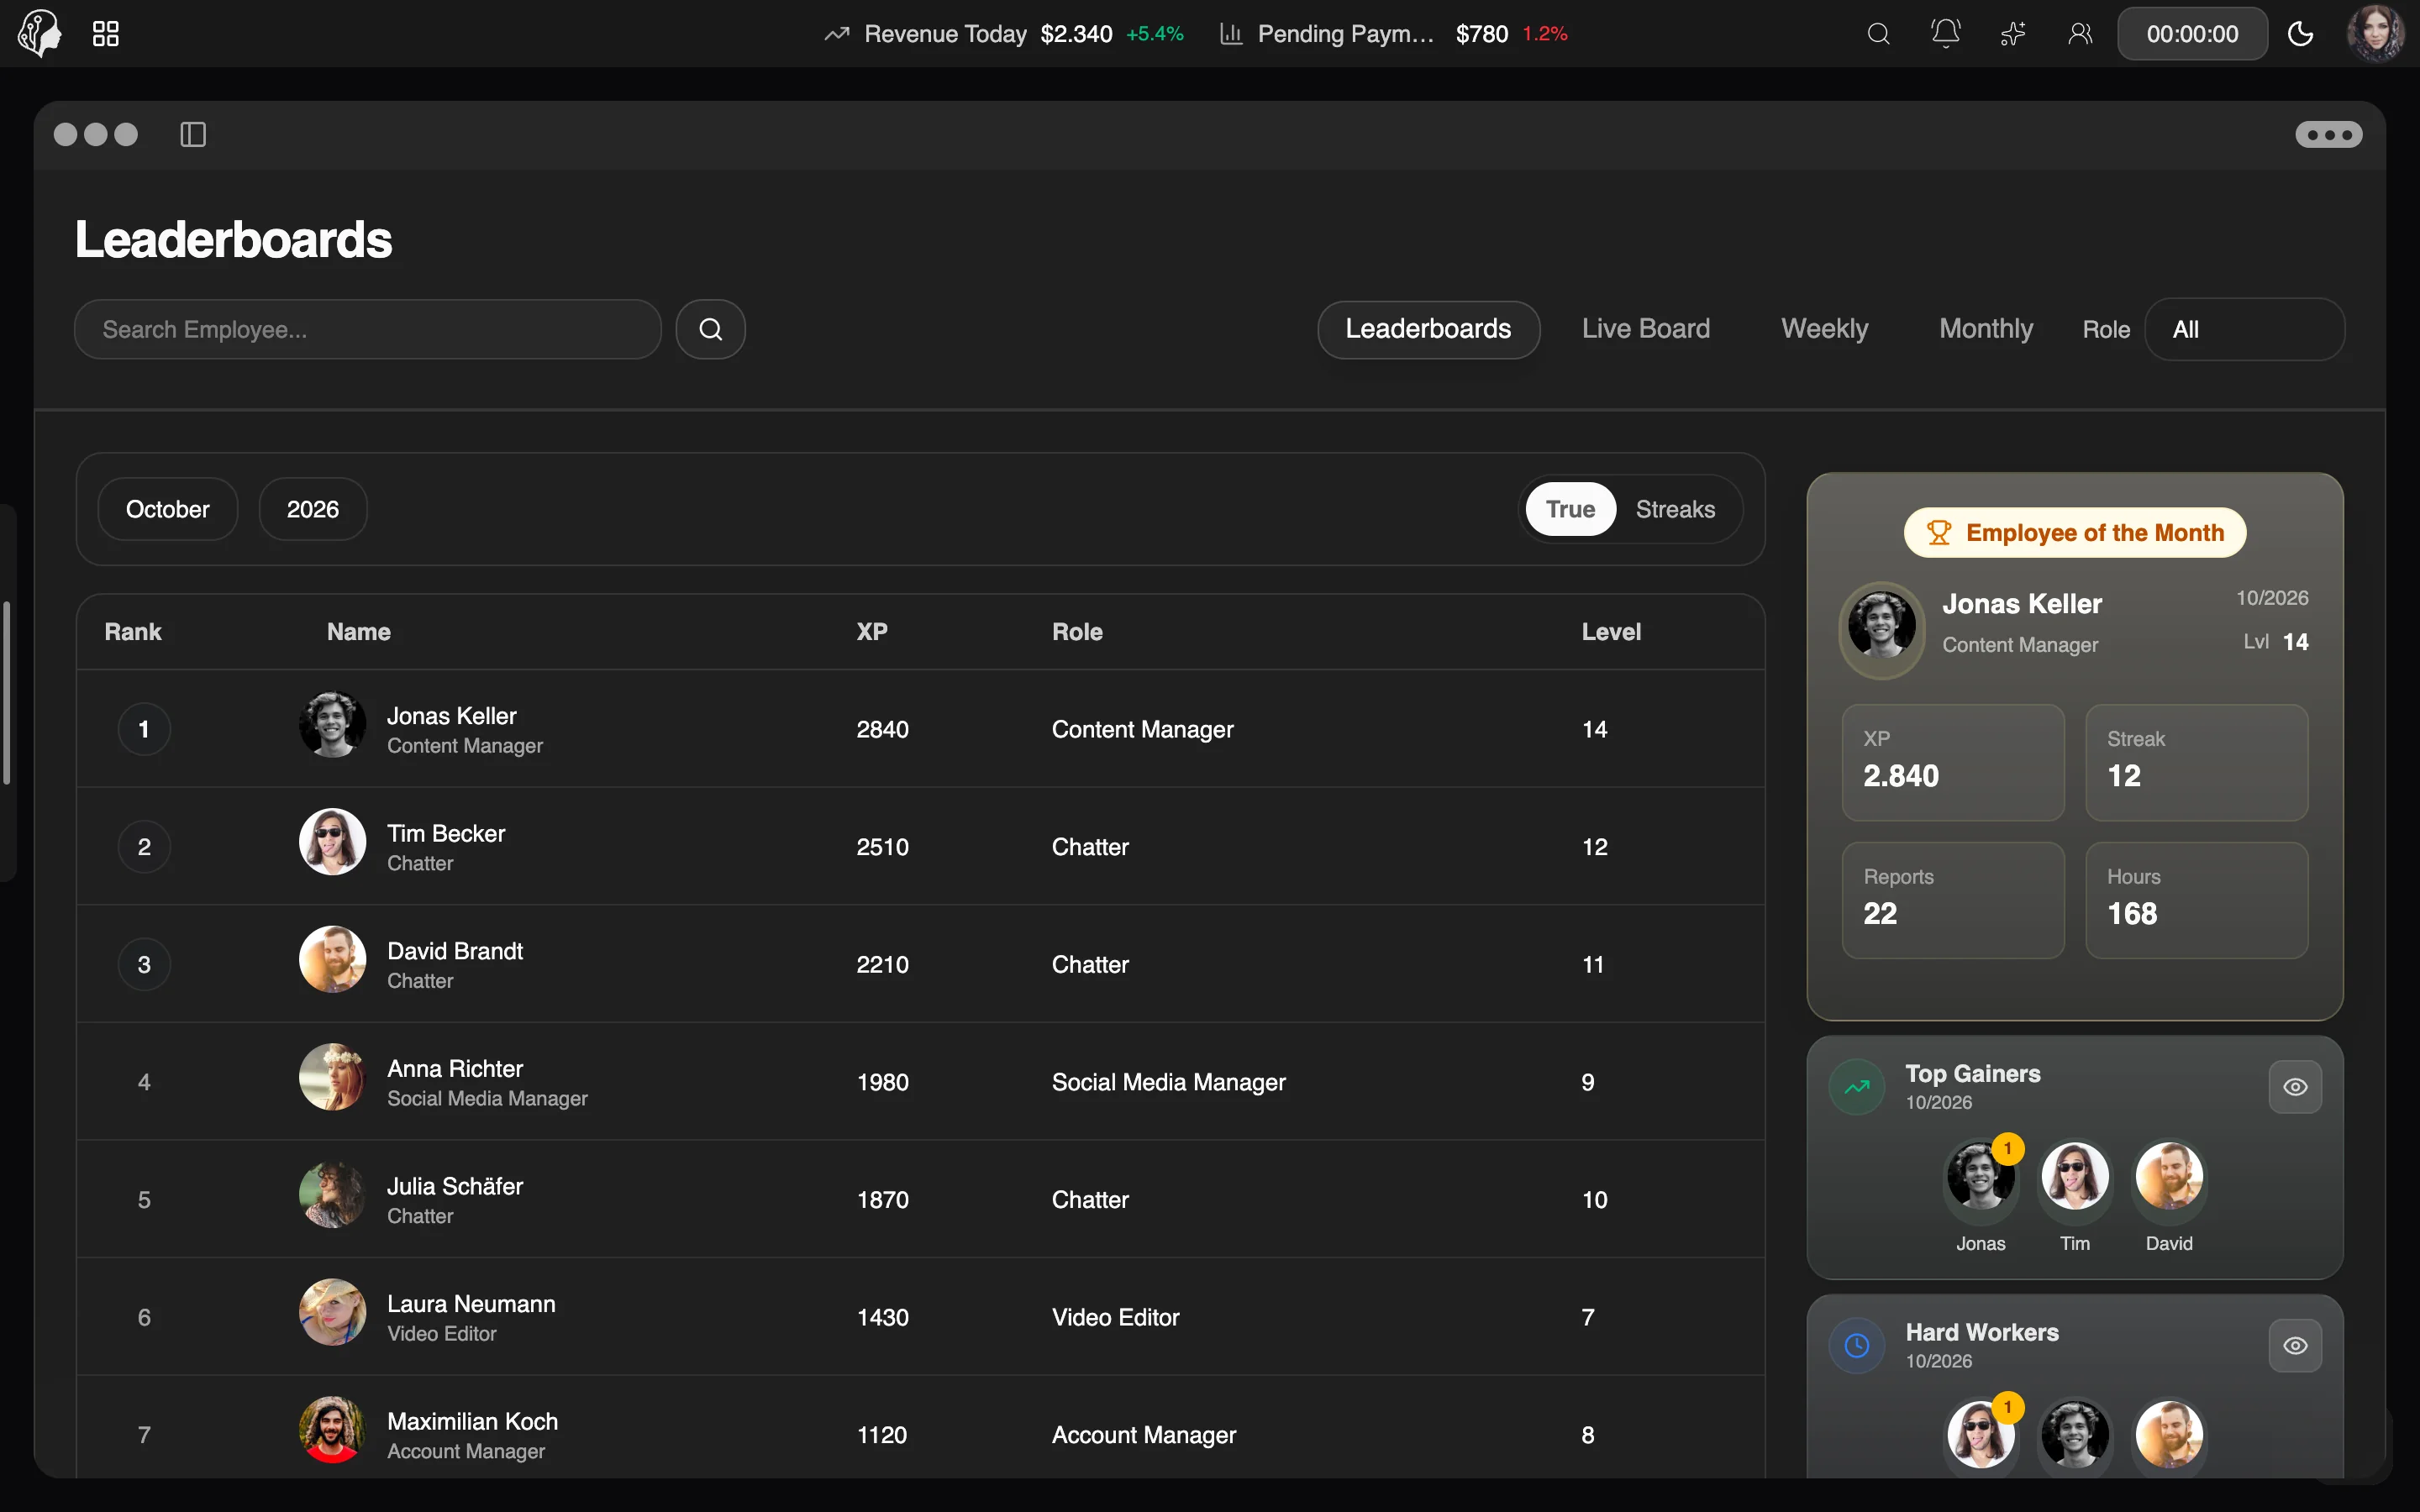Open the apps grid icon in top bar
The height and width of the screenshot is (1512, 2420).
click(x=105, y=34)
